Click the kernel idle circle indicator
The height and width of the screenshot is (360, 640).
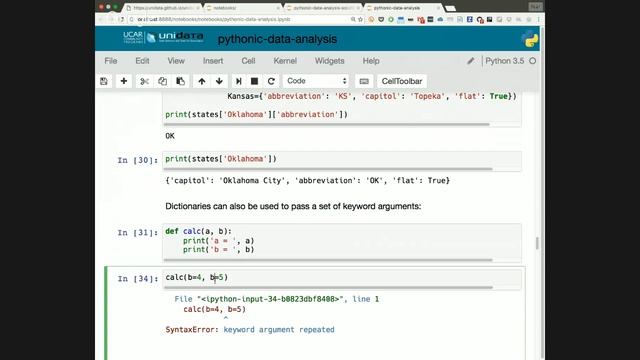[533, 61]
